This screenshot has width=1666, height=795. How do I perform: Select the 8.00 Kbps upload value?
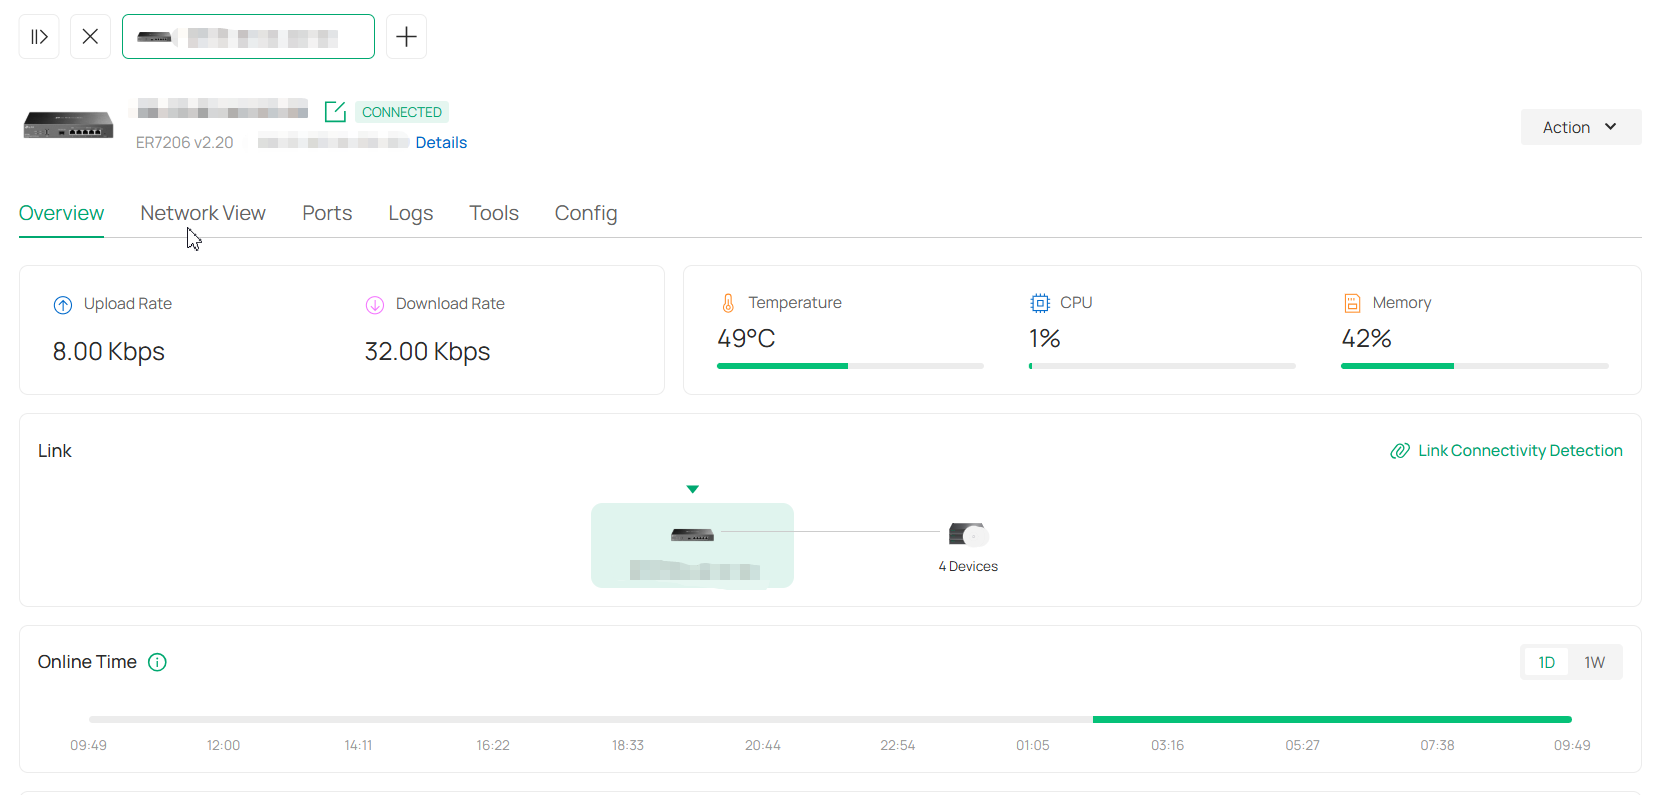coord(109,352)
